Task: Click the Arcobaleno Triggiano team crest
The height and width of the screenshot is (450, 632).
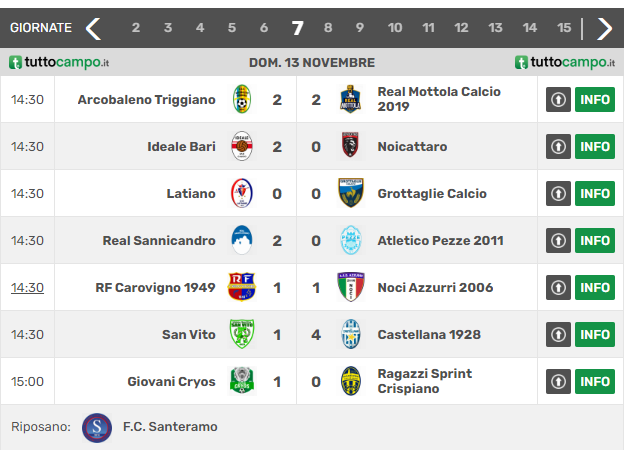Action: [242, 99]
